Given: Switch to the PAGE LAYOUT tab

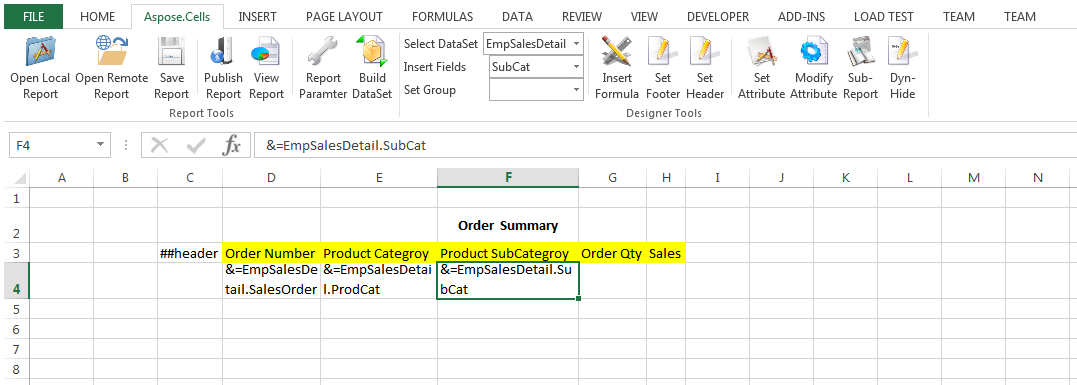Looking at the screenshot, I should click(344, 16).
